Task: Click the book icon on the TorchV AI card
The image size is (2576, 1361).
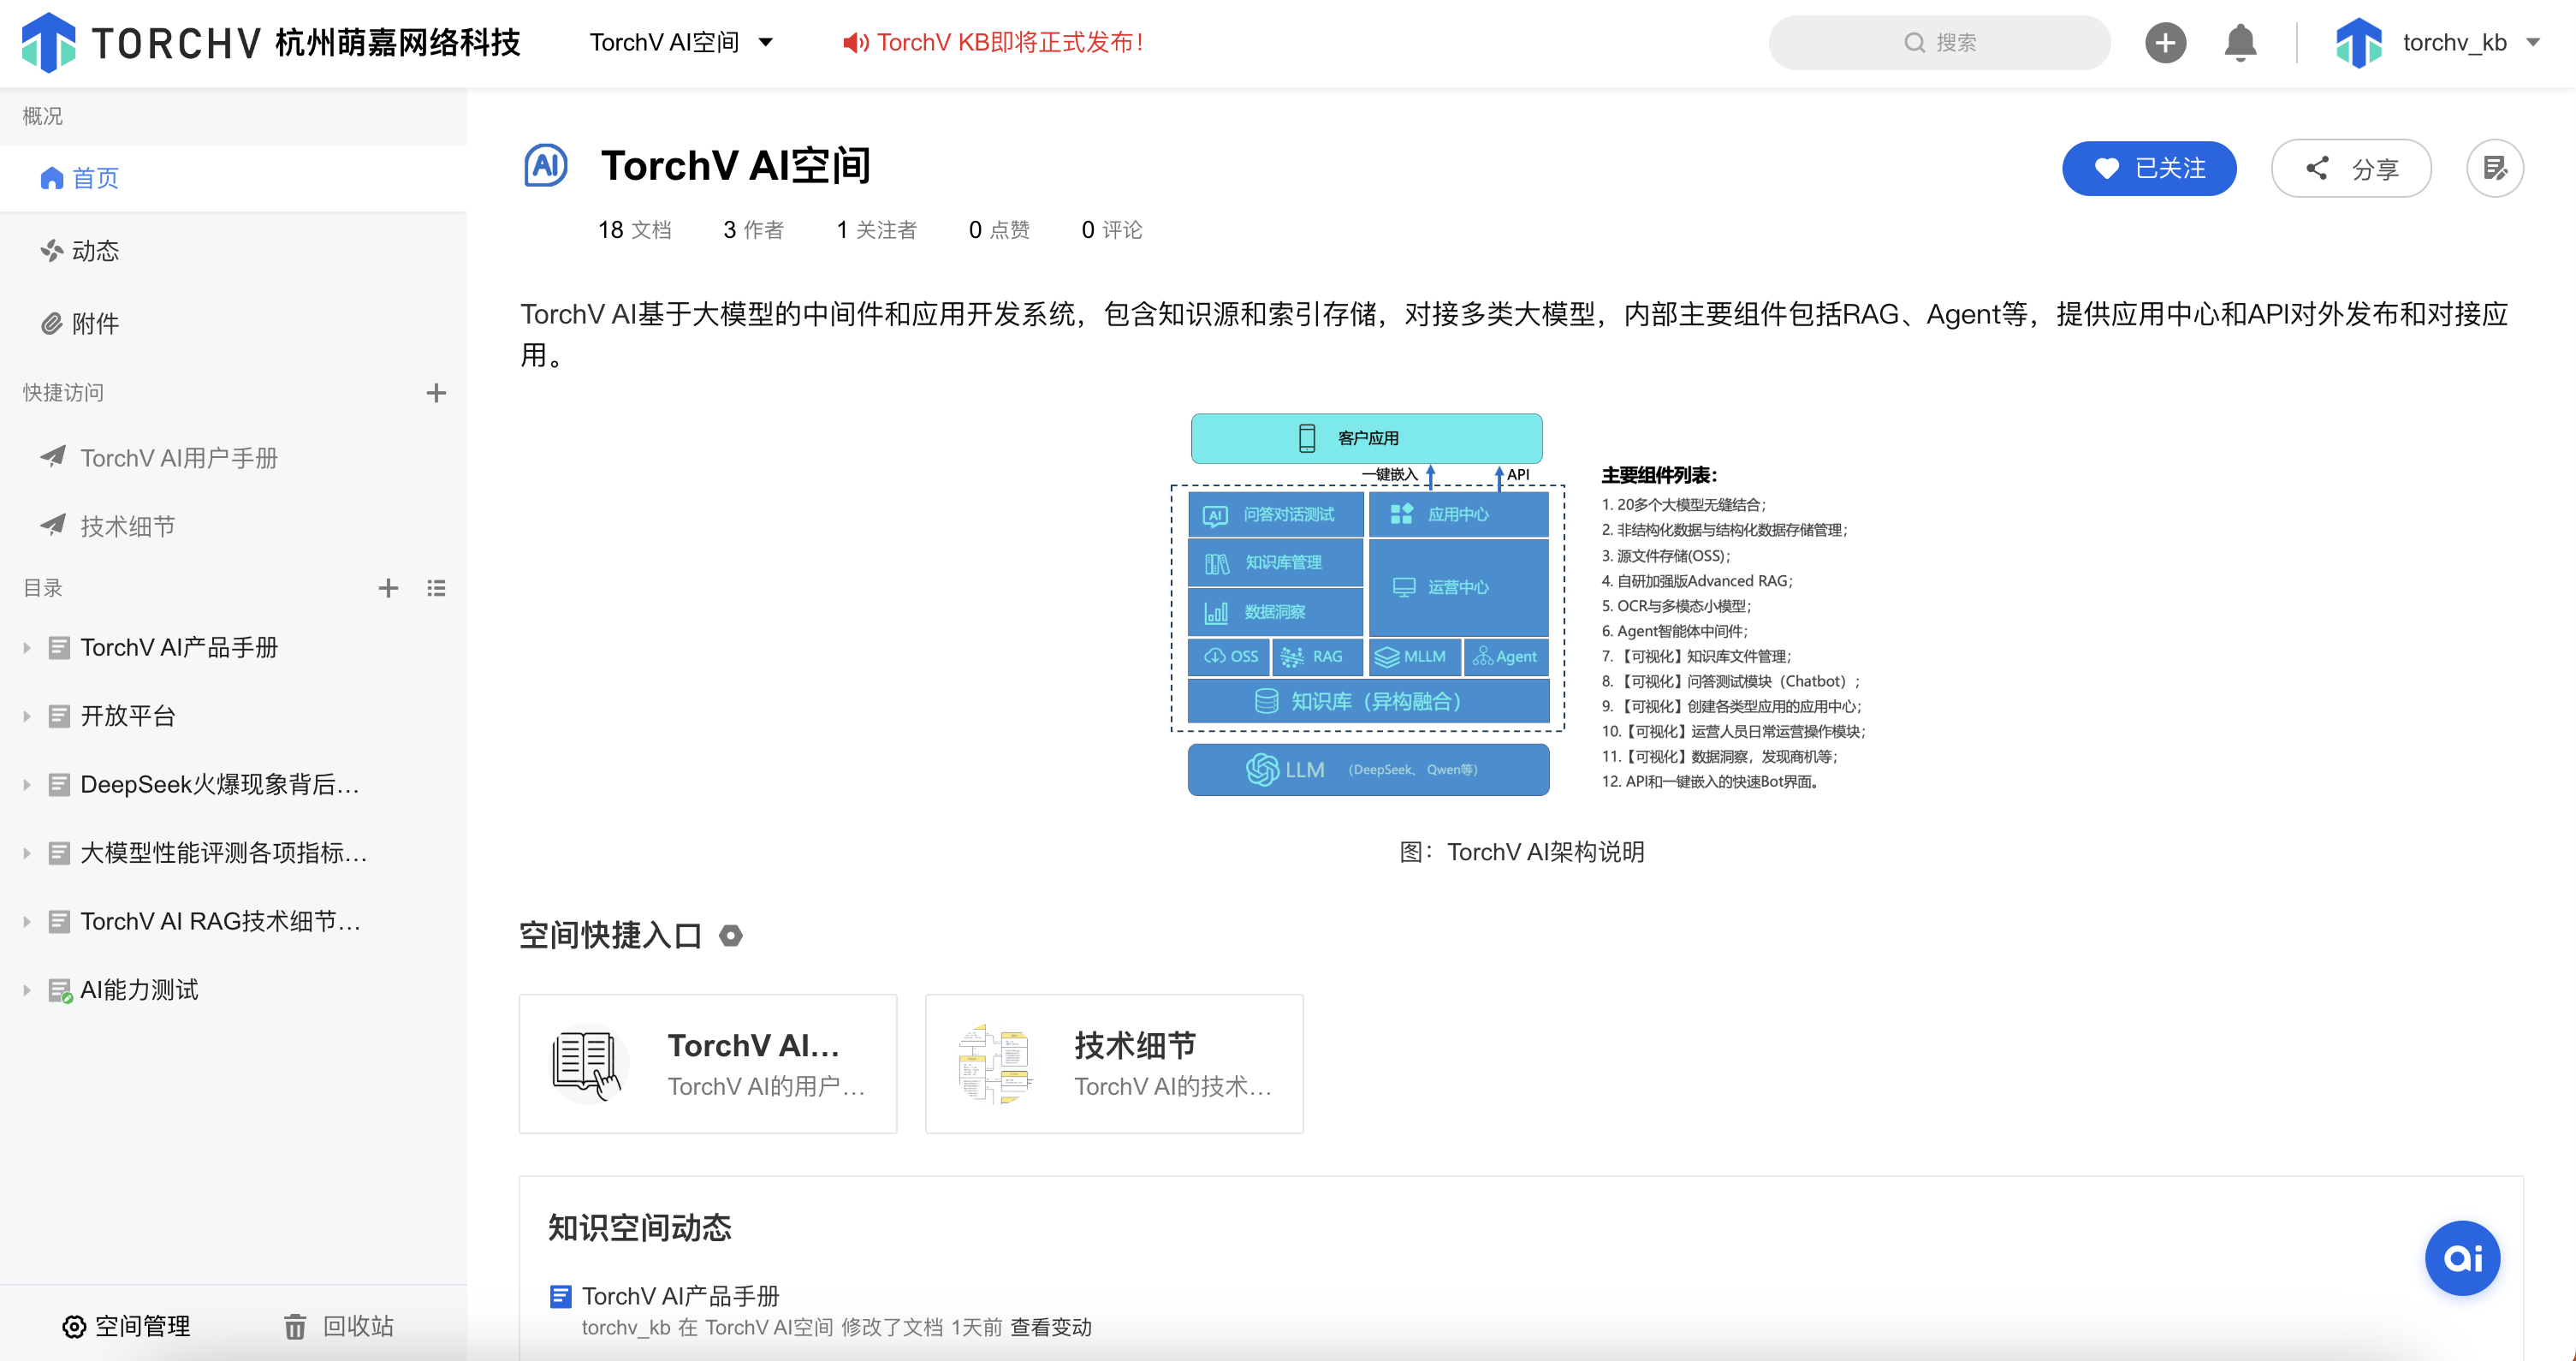Action: click(588, 1064)
